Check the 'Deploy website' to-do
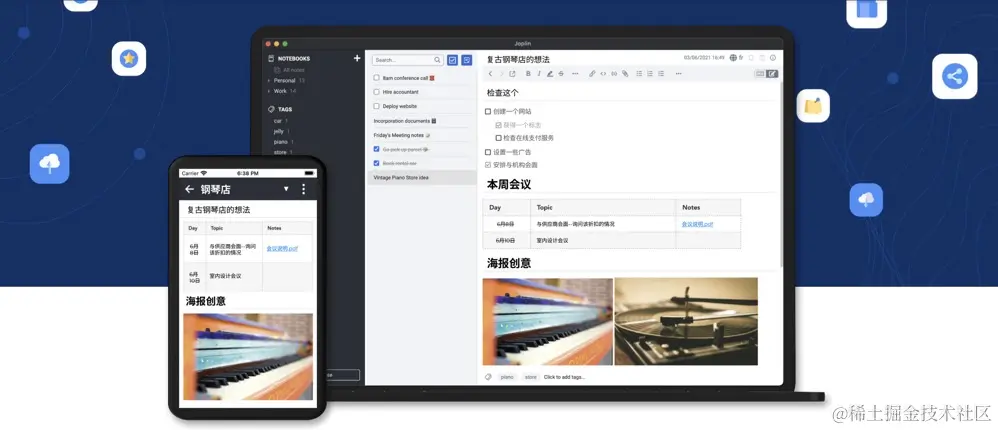This screenshot has height=430, width=998. tap(377, 106)
